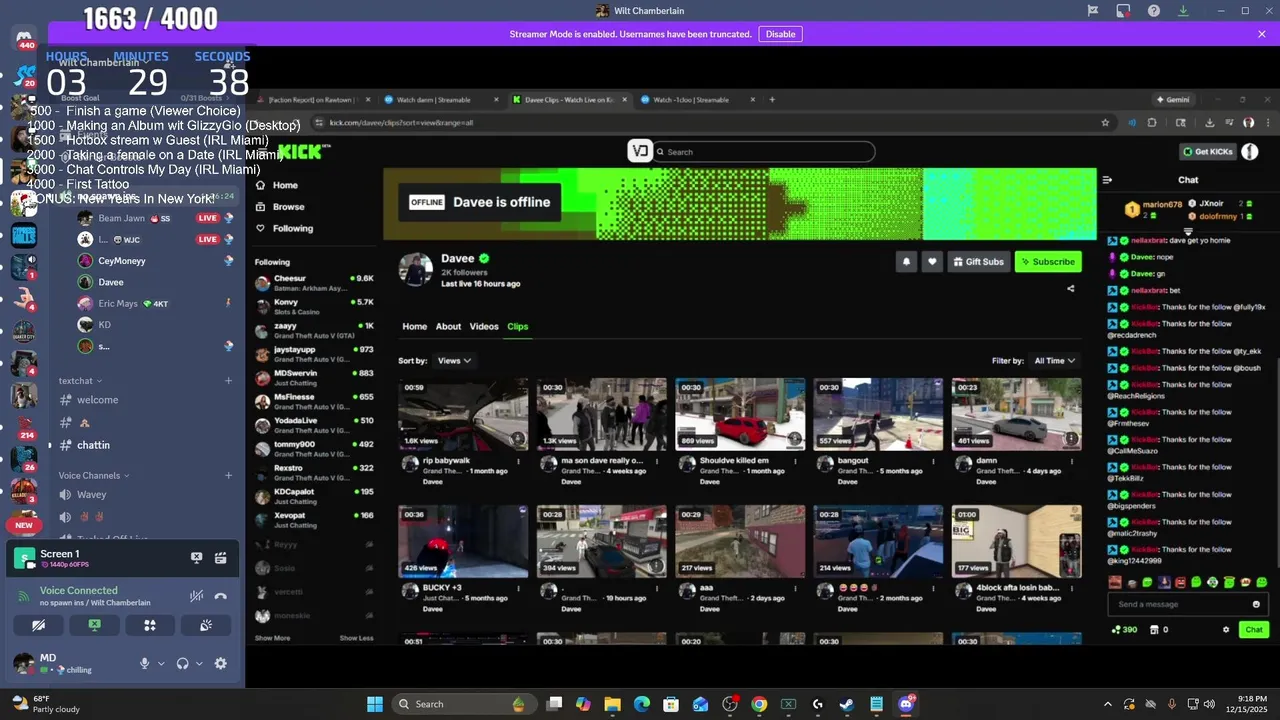Open Discord user settings gear
This screenshot has height=720, width=1280.
click(221, 663)
